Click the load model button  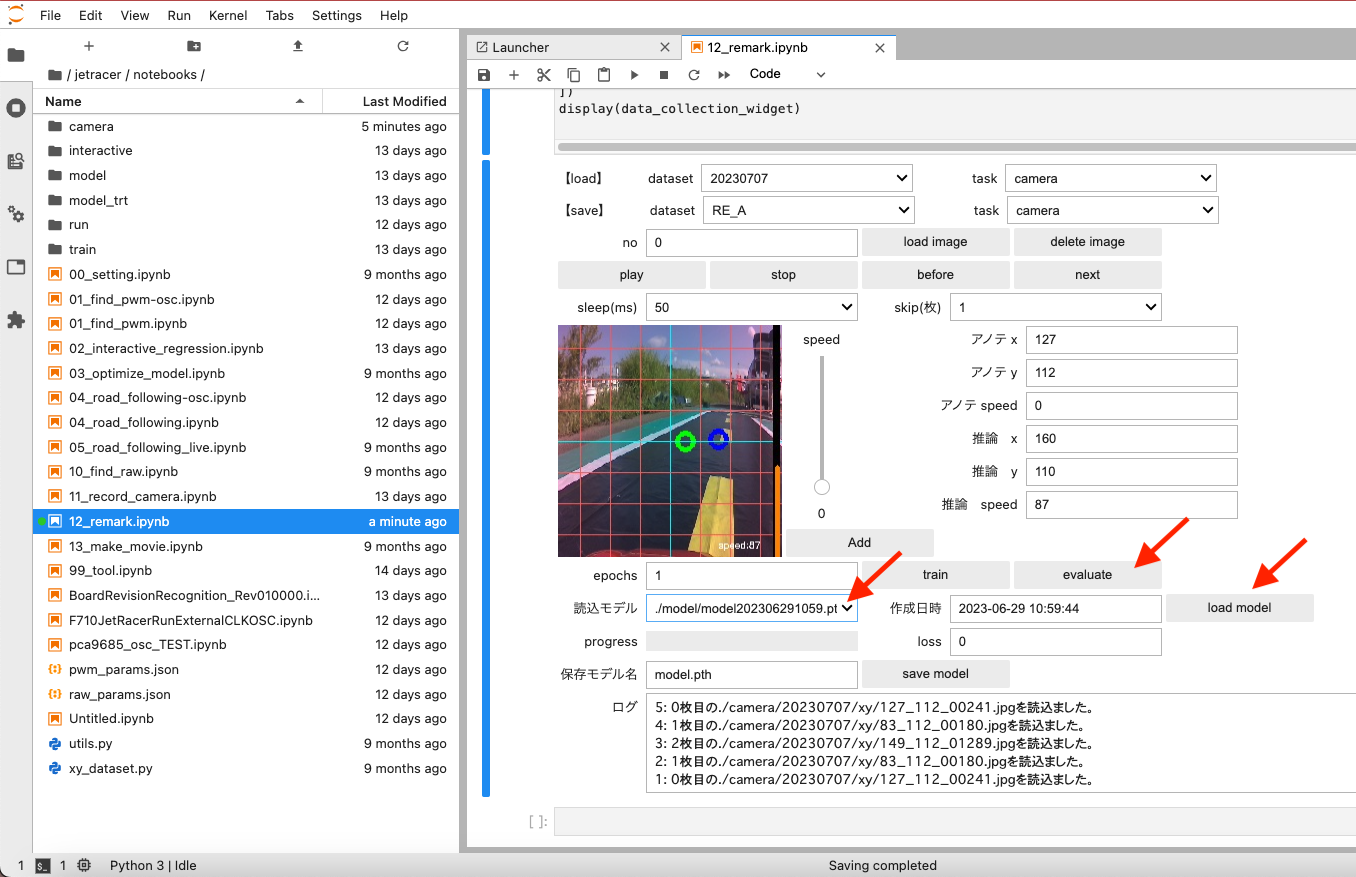(1240, 608)
